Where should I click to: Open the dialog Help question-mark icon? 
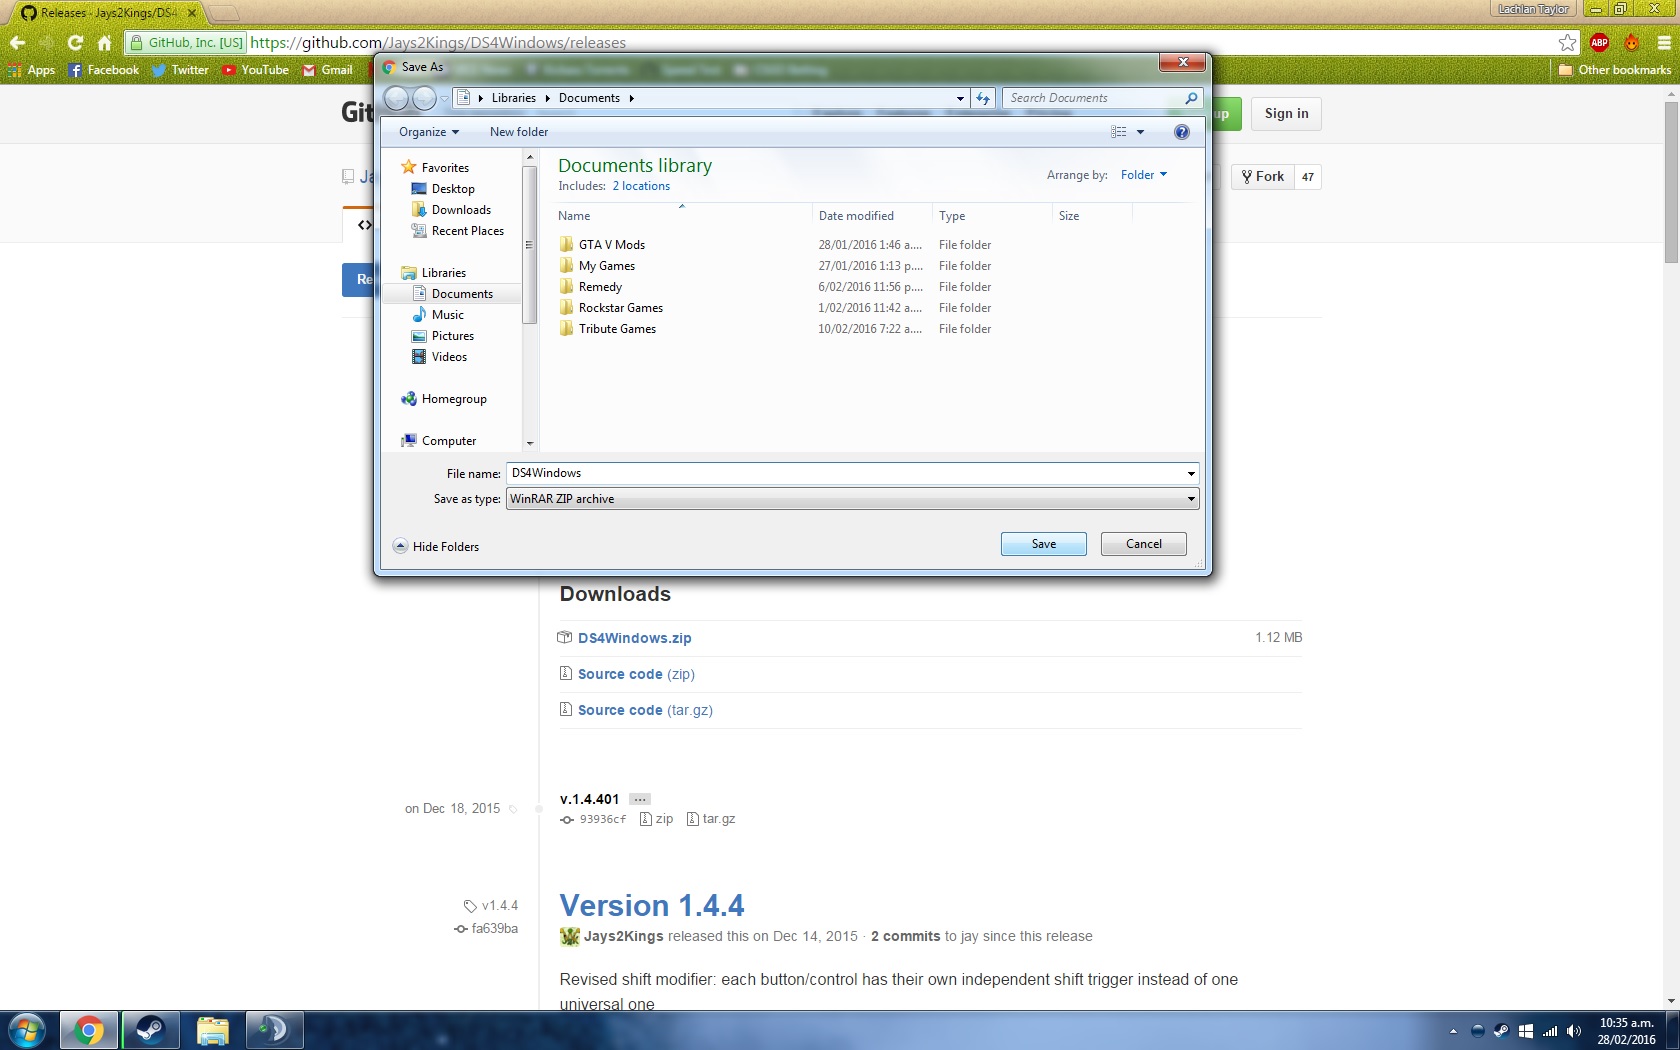click(x=1182, y=132)
